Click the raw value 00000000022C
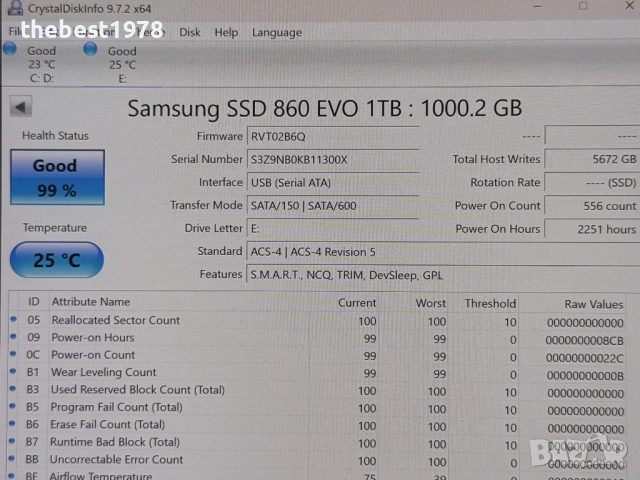This screenshot has height=480, width=640. point(584,358)
